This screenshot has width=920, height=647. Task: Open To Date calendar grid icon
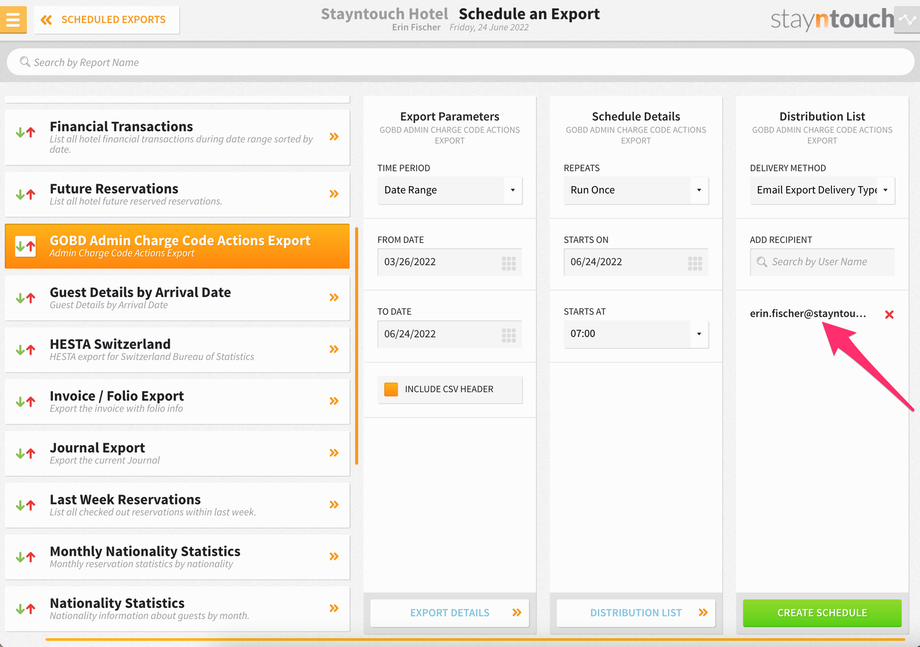tap(509, 336)
